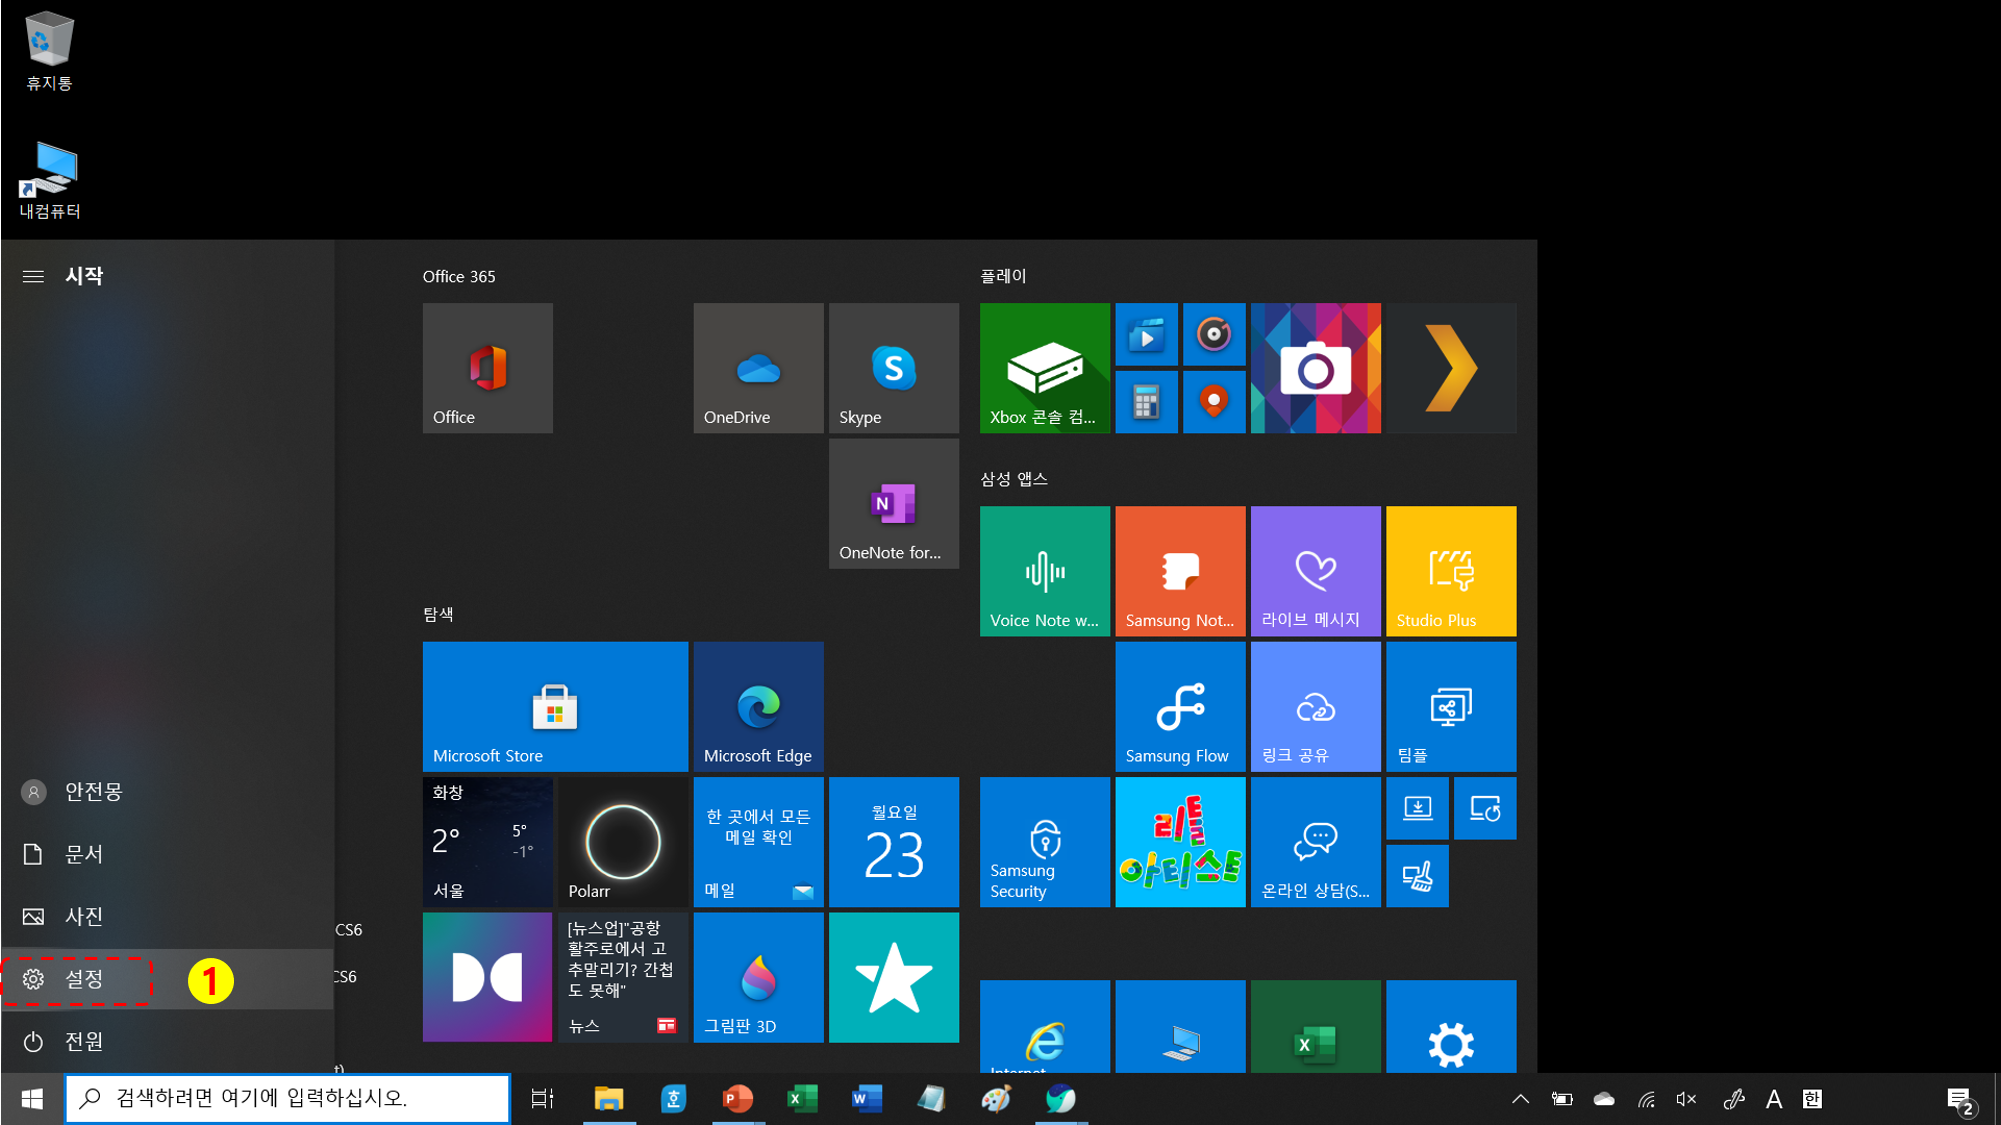Open the Paint 3D (그림판 3D) tile
Viewport: 2001px width, 1125px height.
pyautogui.click(x=758, y=977)
